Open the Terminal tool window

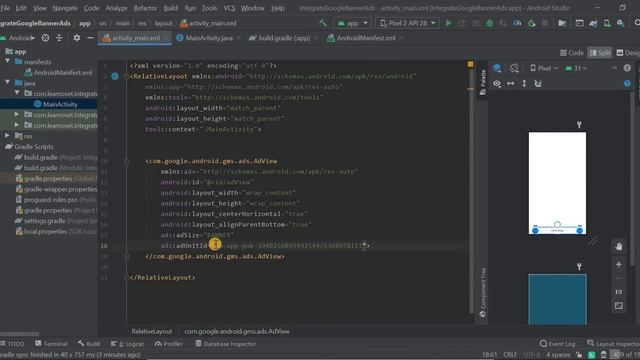click(x=51, y=344)
